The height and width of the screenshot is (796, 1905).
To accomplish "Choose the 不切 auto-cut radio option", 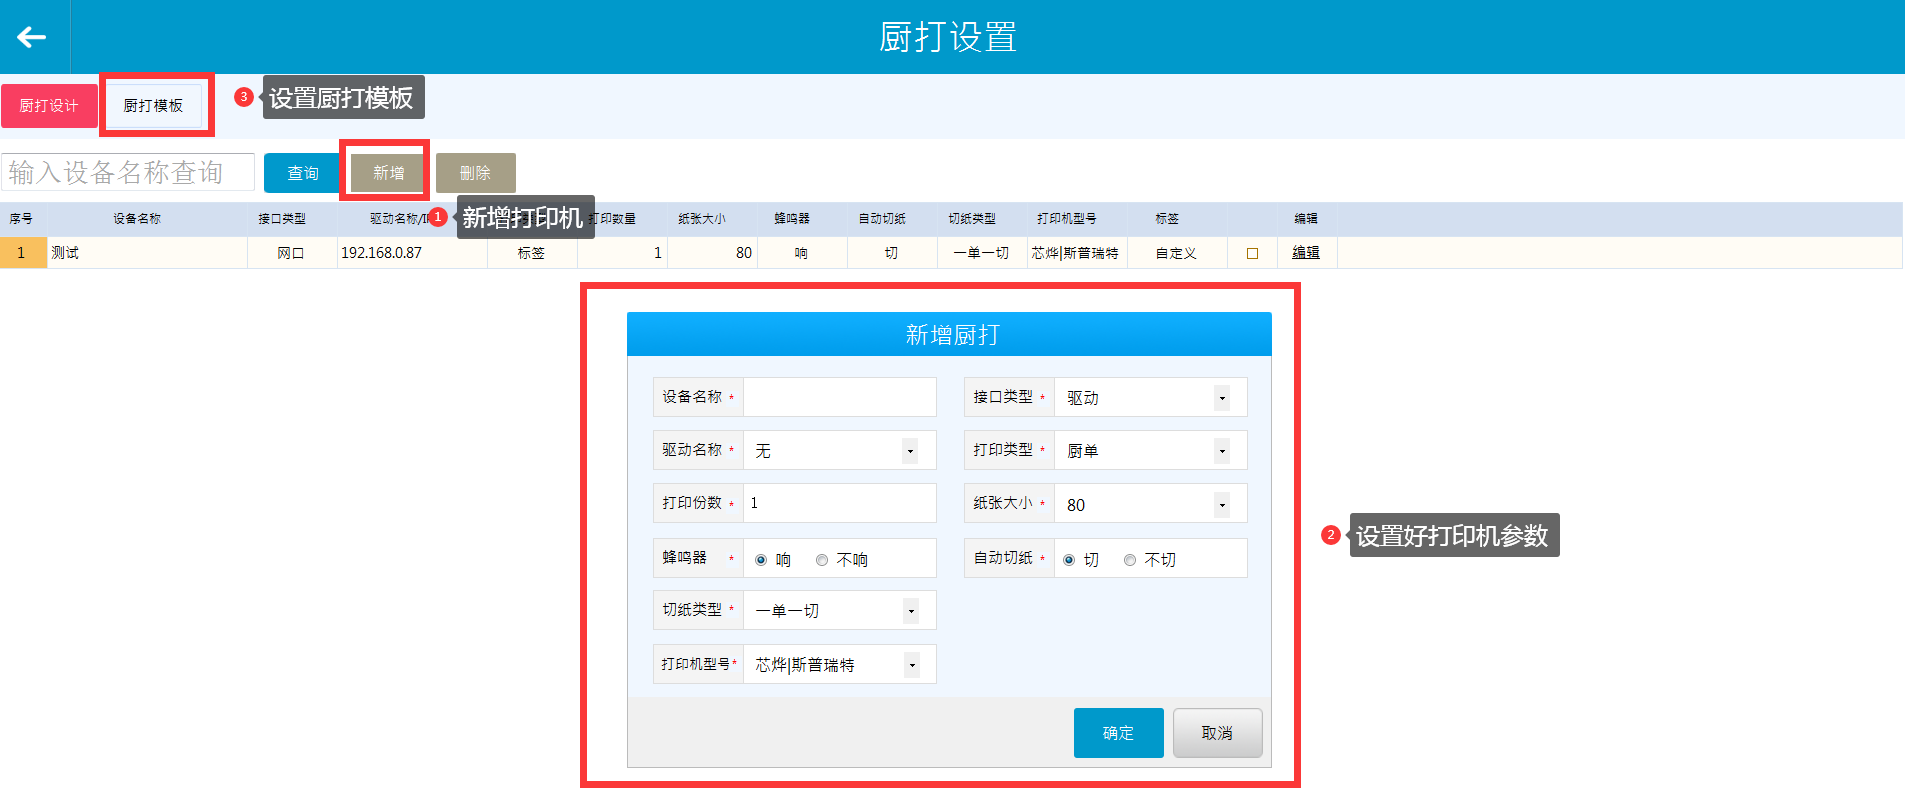I will point(1130,560).
